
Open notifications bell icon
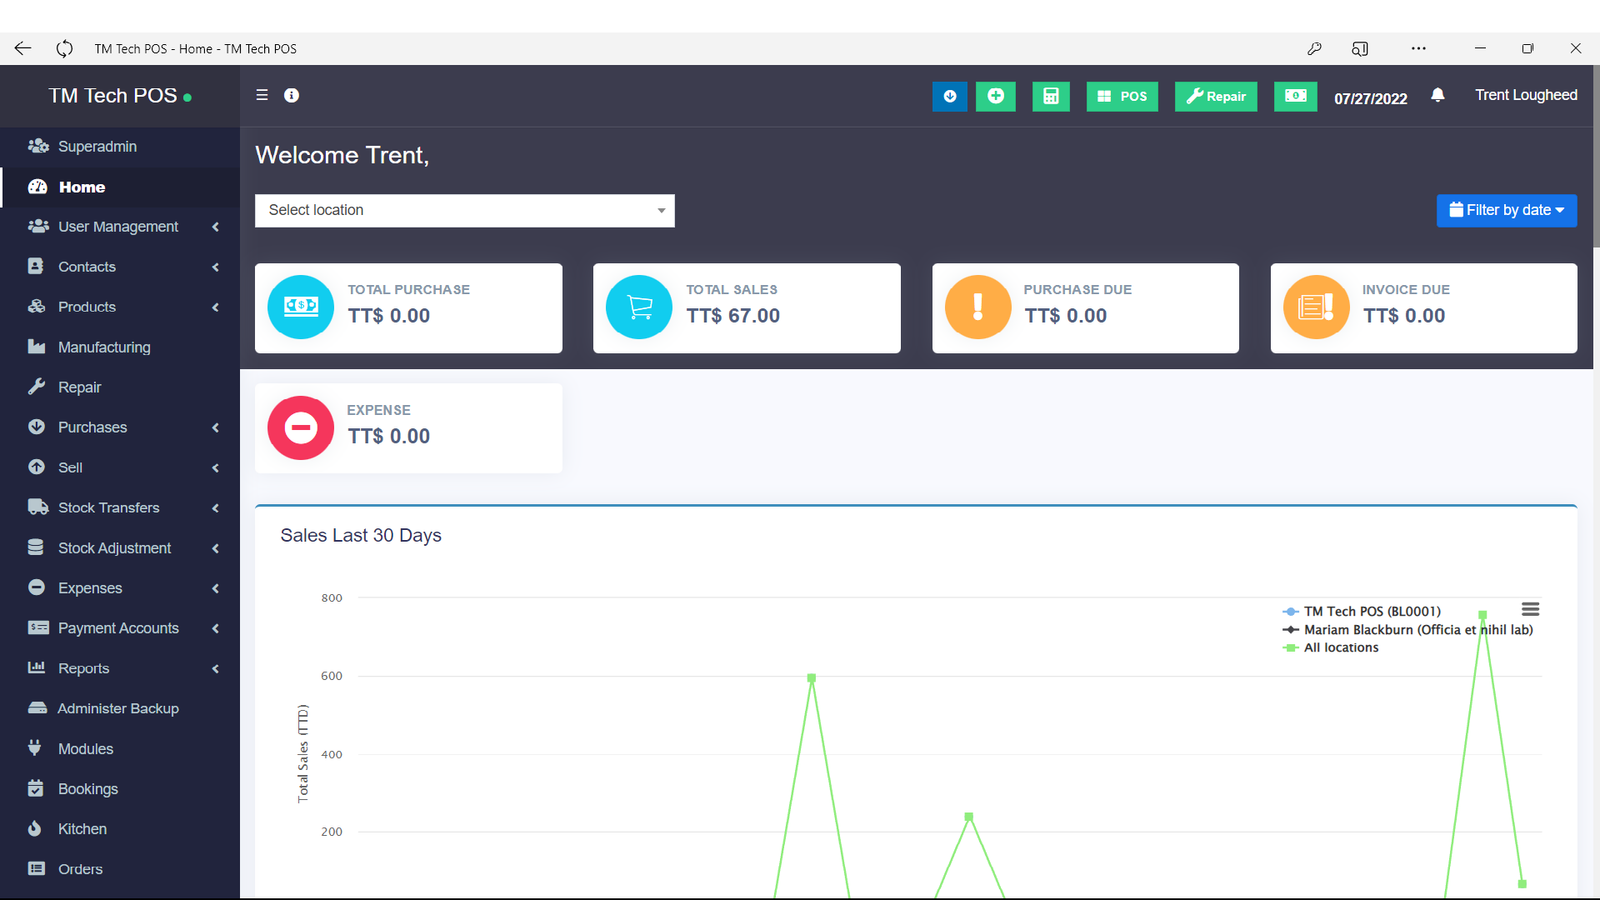[1437, 95]
